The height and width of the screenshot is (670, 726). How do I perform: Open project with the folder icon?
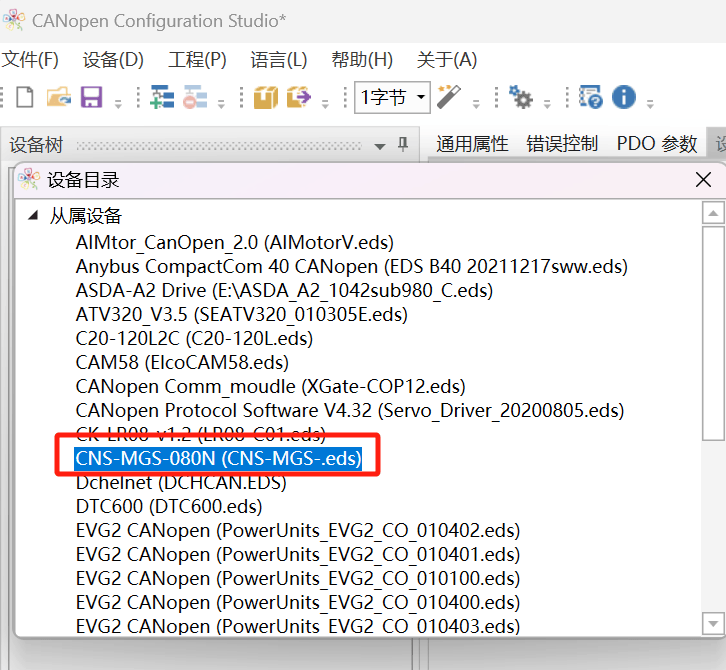pyautogui.click(x=58, y=97)
